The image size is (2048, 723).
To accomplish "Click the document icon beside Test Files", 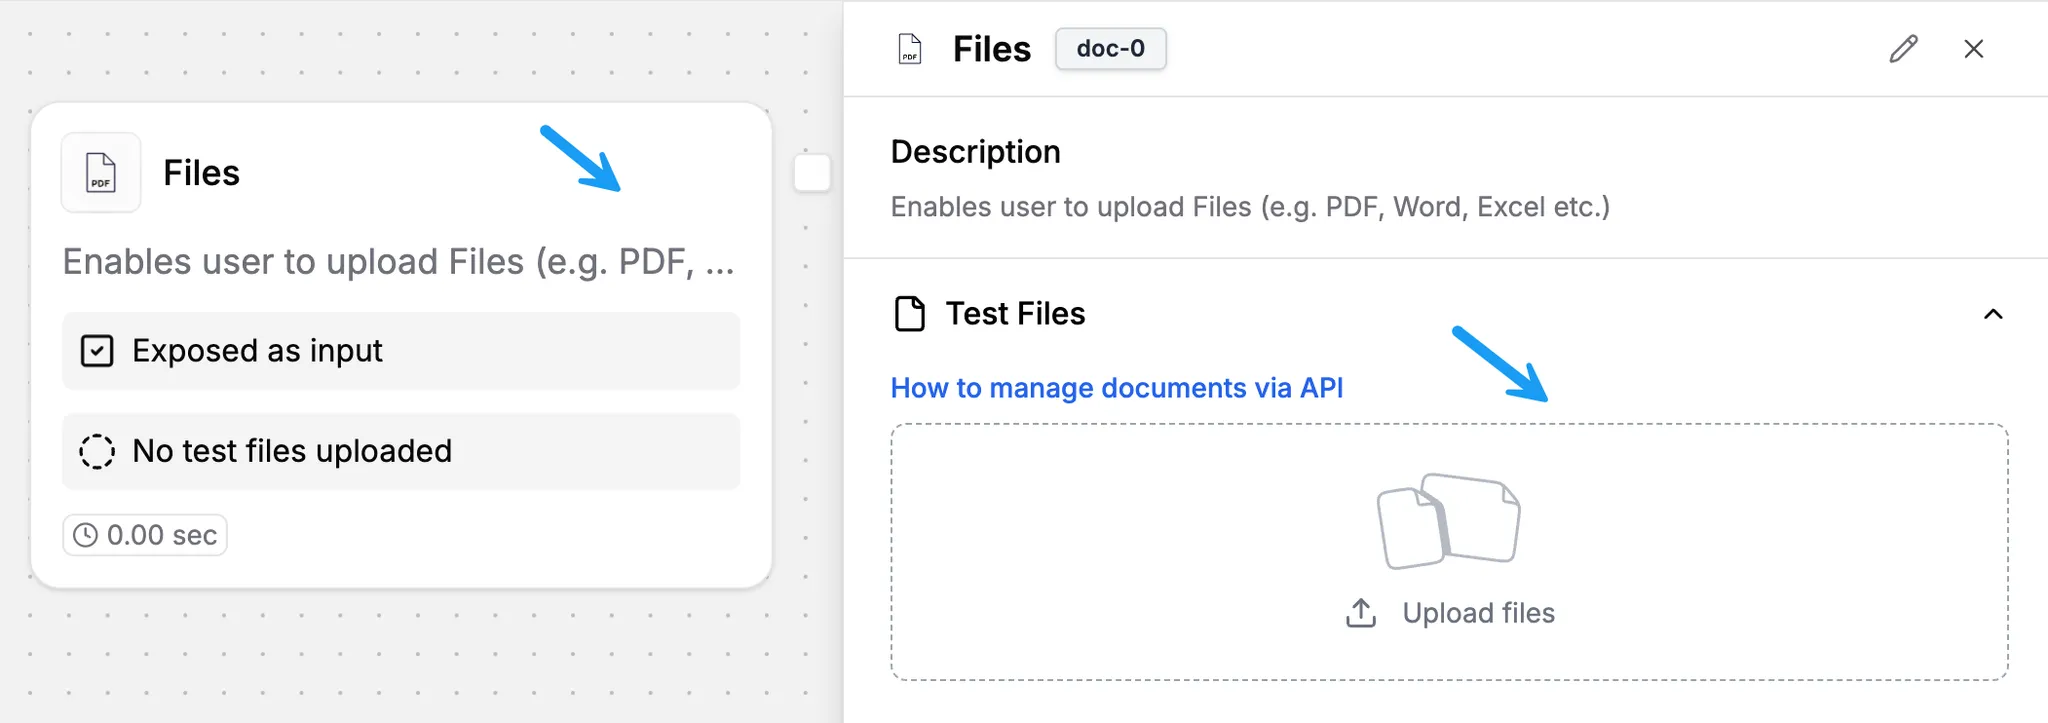I will tap(909, 314).
